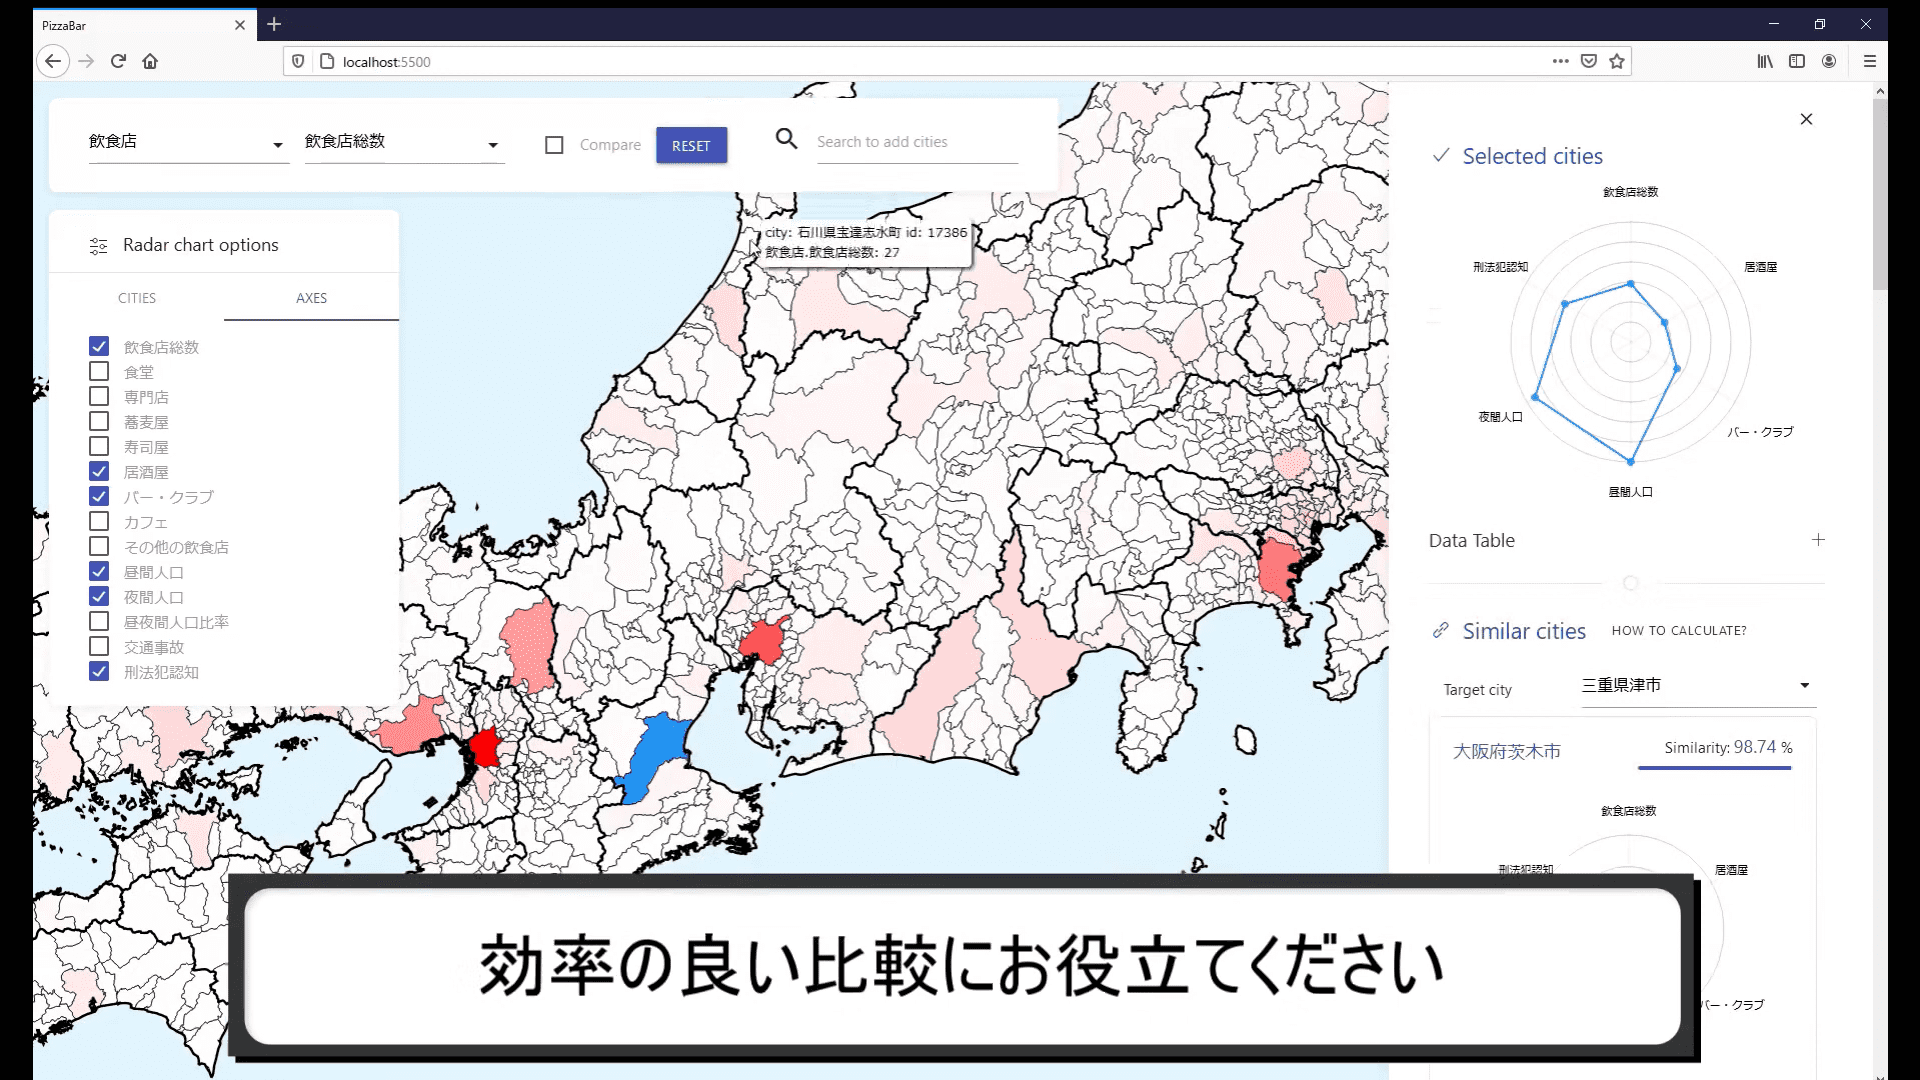Screen dimensions: 1920x1080
Task: Go to browser home page icon
Action: [x=150, y=61]
